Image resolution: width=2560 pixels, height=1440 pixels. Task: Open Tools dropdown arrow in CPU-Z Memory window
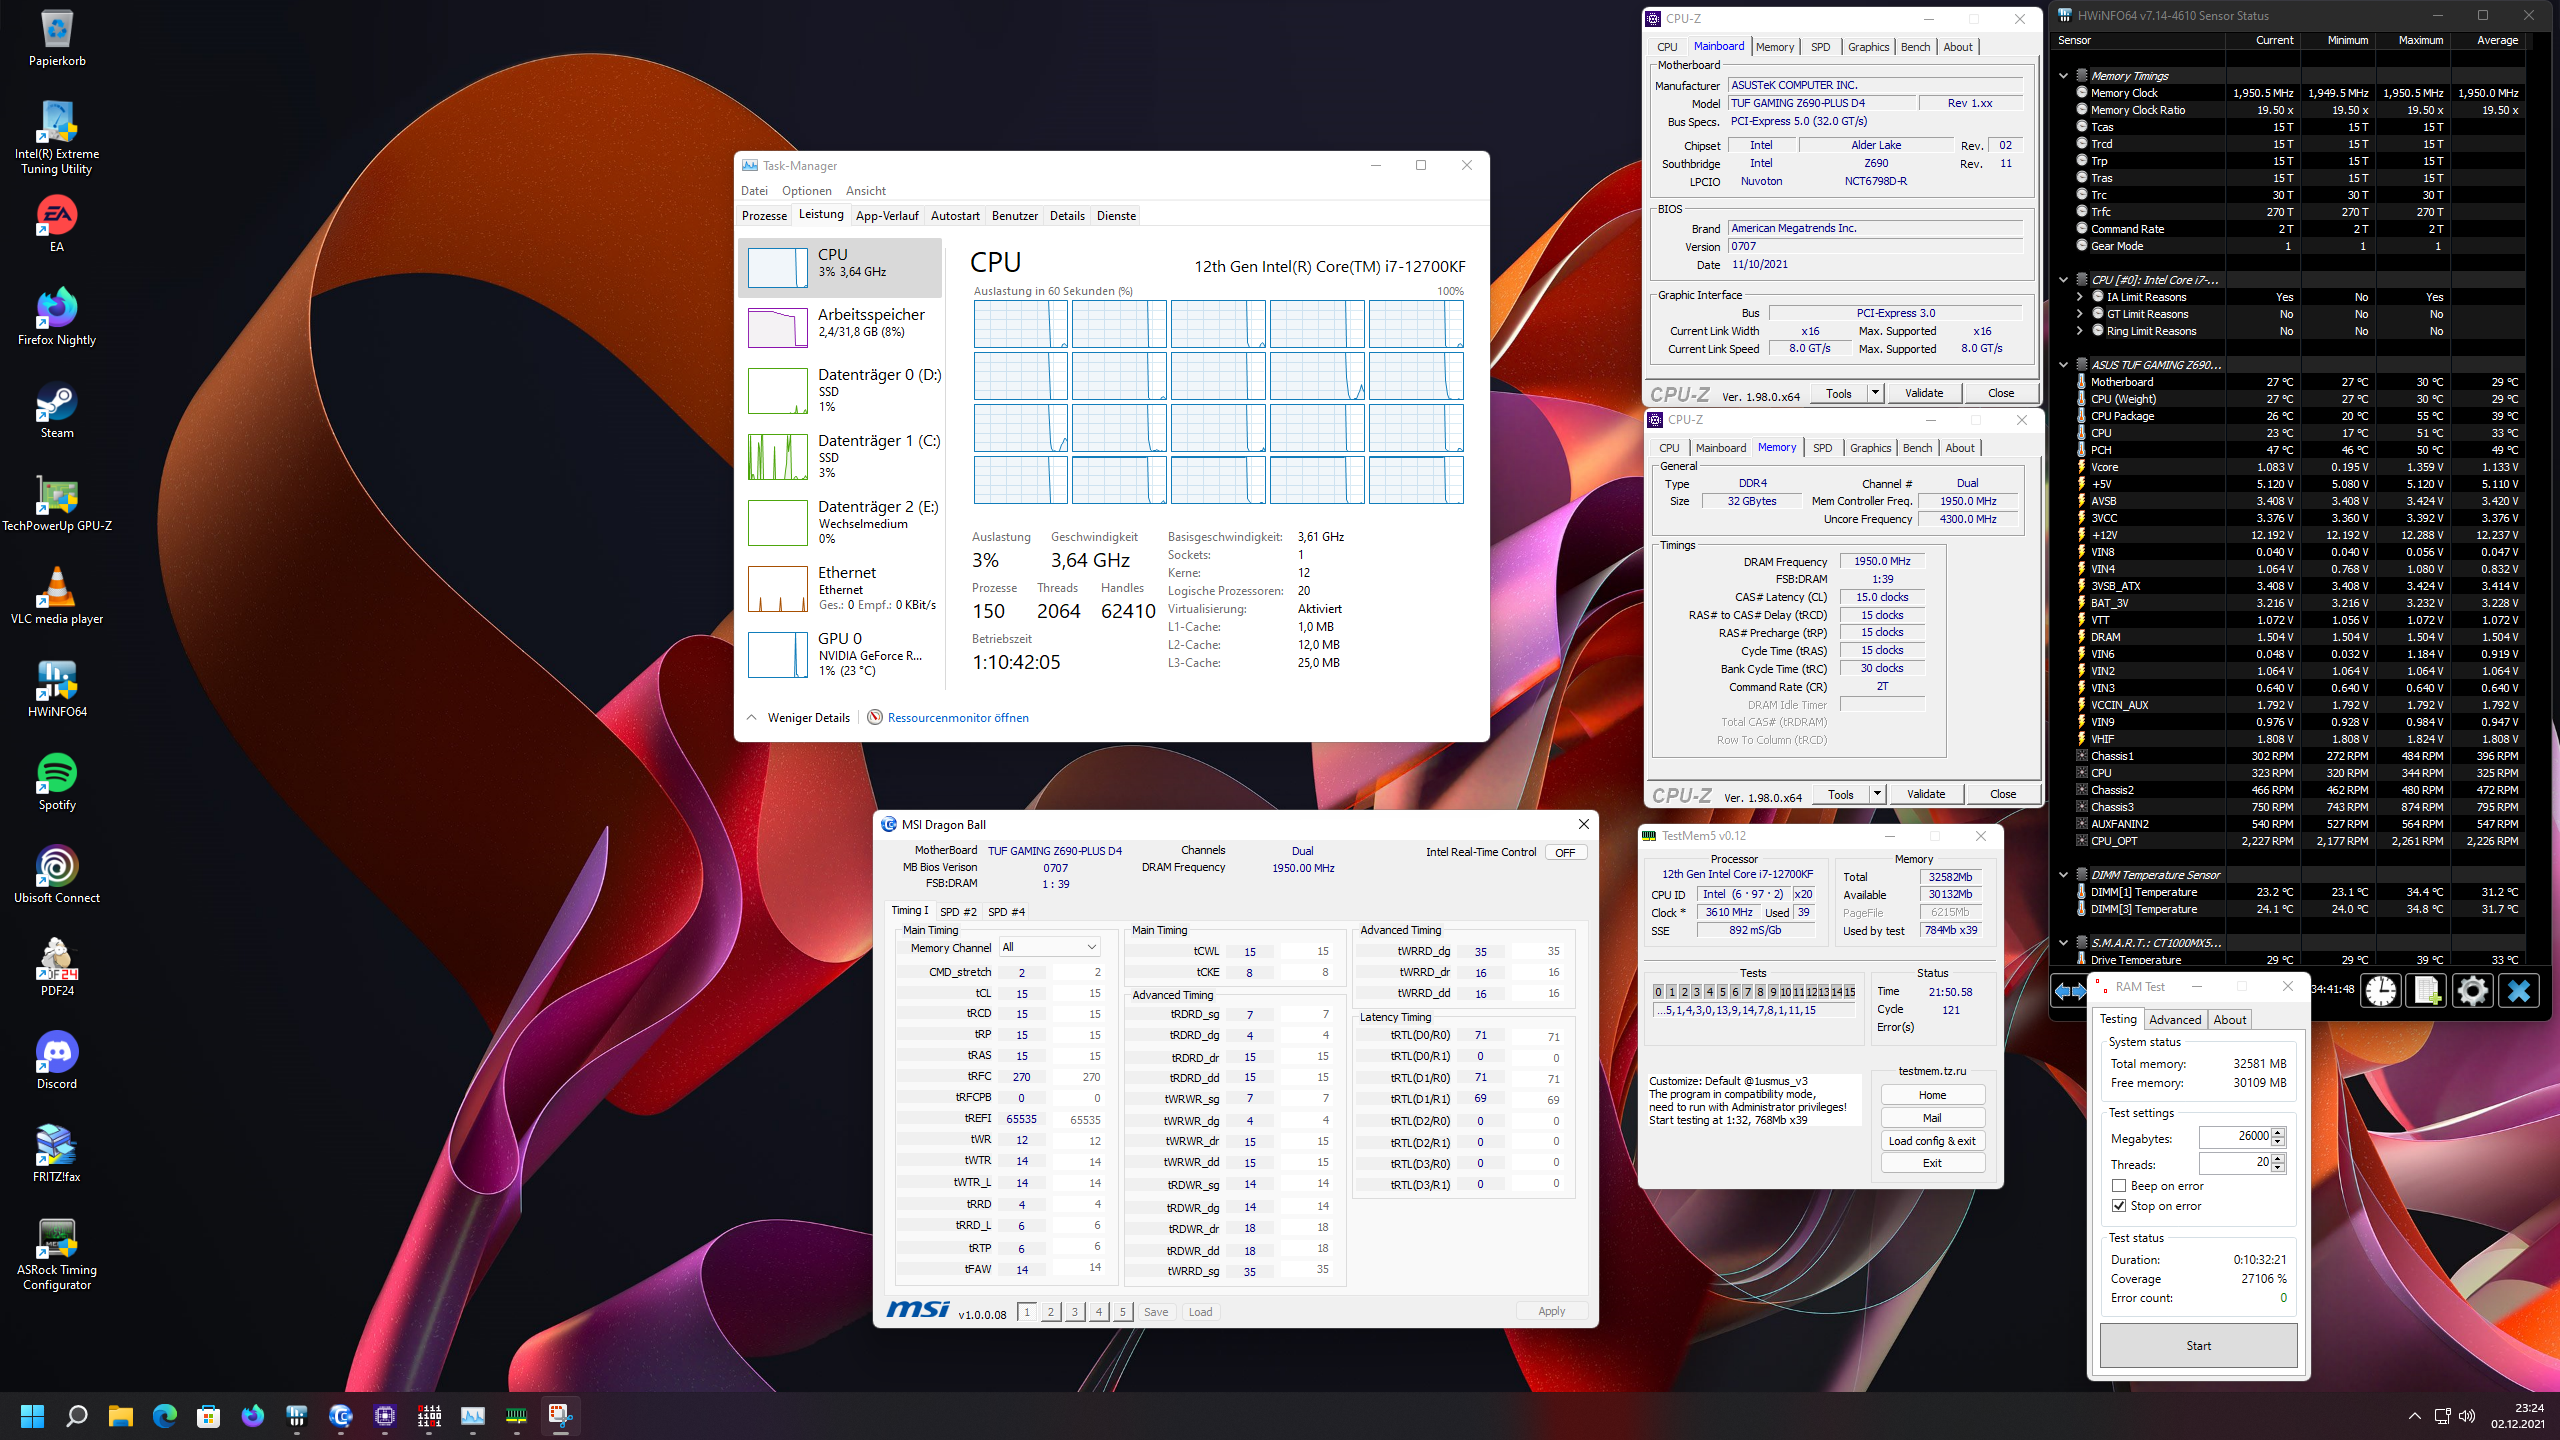[1877, 794]
